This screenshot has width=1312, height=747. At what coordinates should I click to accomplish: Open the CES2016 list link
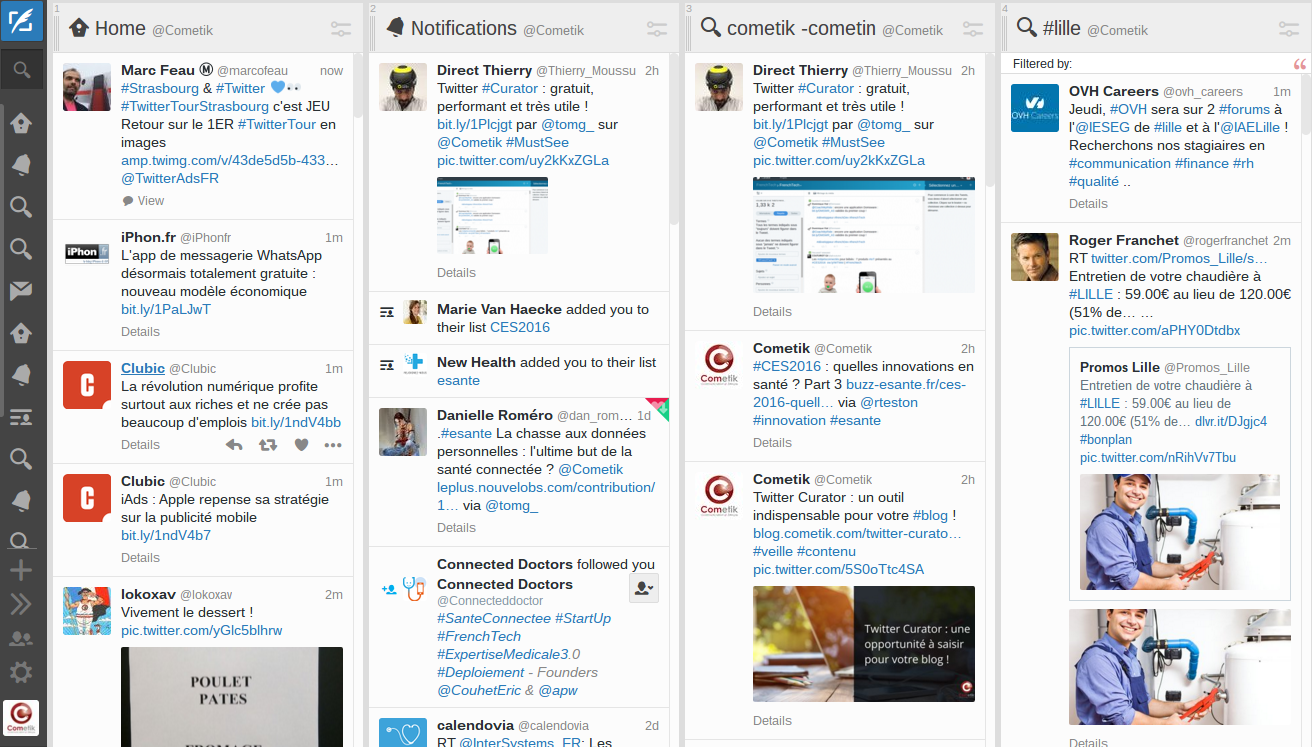[520, 327]
